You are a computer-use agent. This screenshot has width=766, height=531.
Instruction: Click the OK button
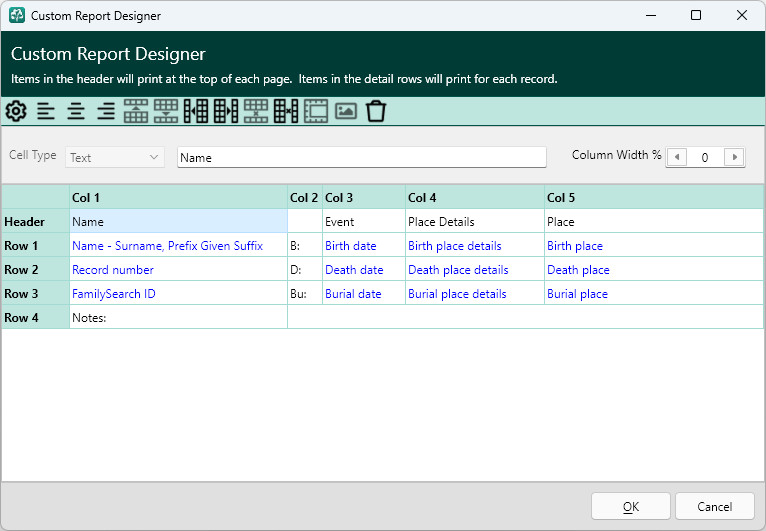tap(631, 506)
